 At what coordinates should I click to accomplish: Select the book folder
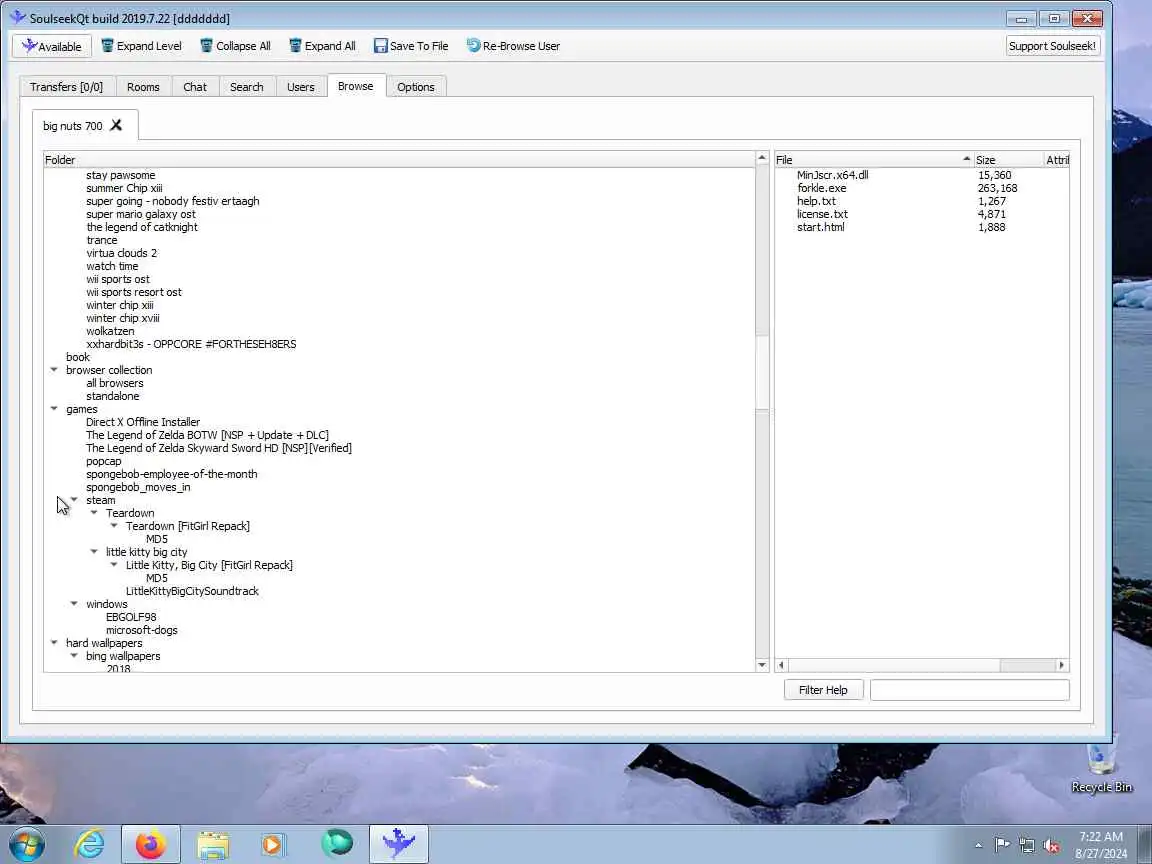pyautogui.click(x=78, y=357)
